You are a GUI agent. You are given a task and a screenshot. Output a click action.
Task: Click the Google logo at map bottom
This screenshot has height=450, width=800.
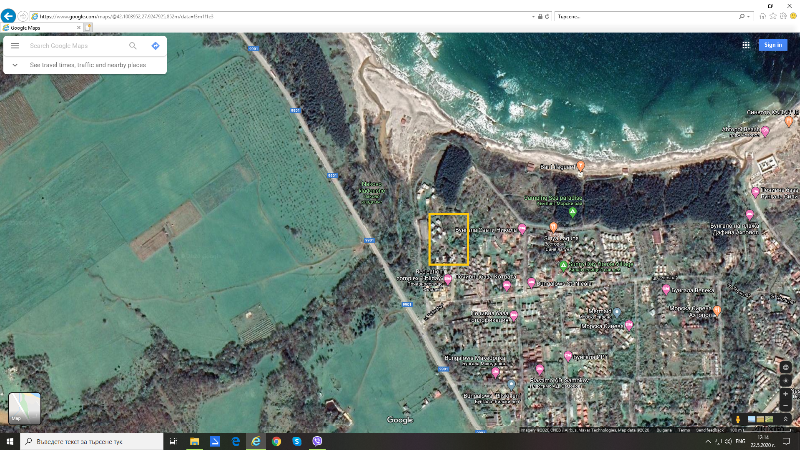point(400,420)
